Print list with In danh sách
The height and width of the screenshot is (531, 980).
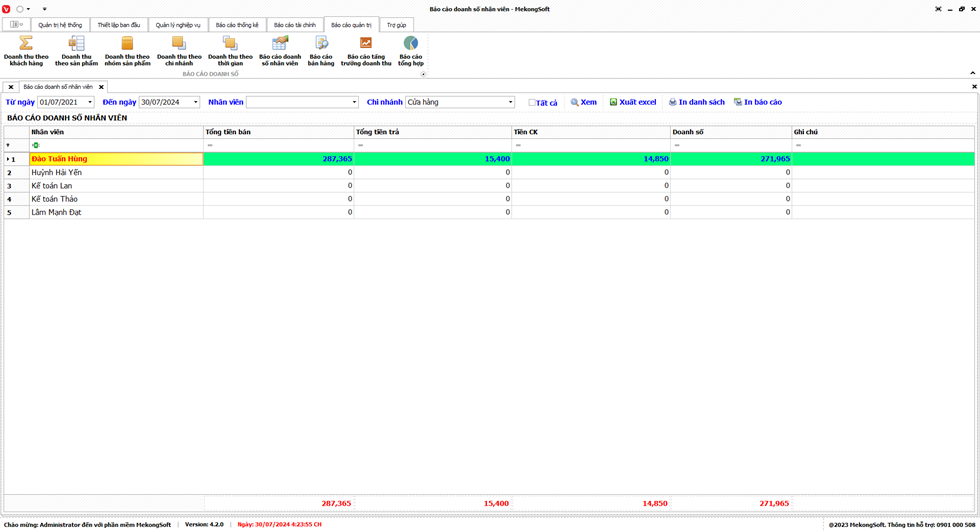[x=697, y=102]
